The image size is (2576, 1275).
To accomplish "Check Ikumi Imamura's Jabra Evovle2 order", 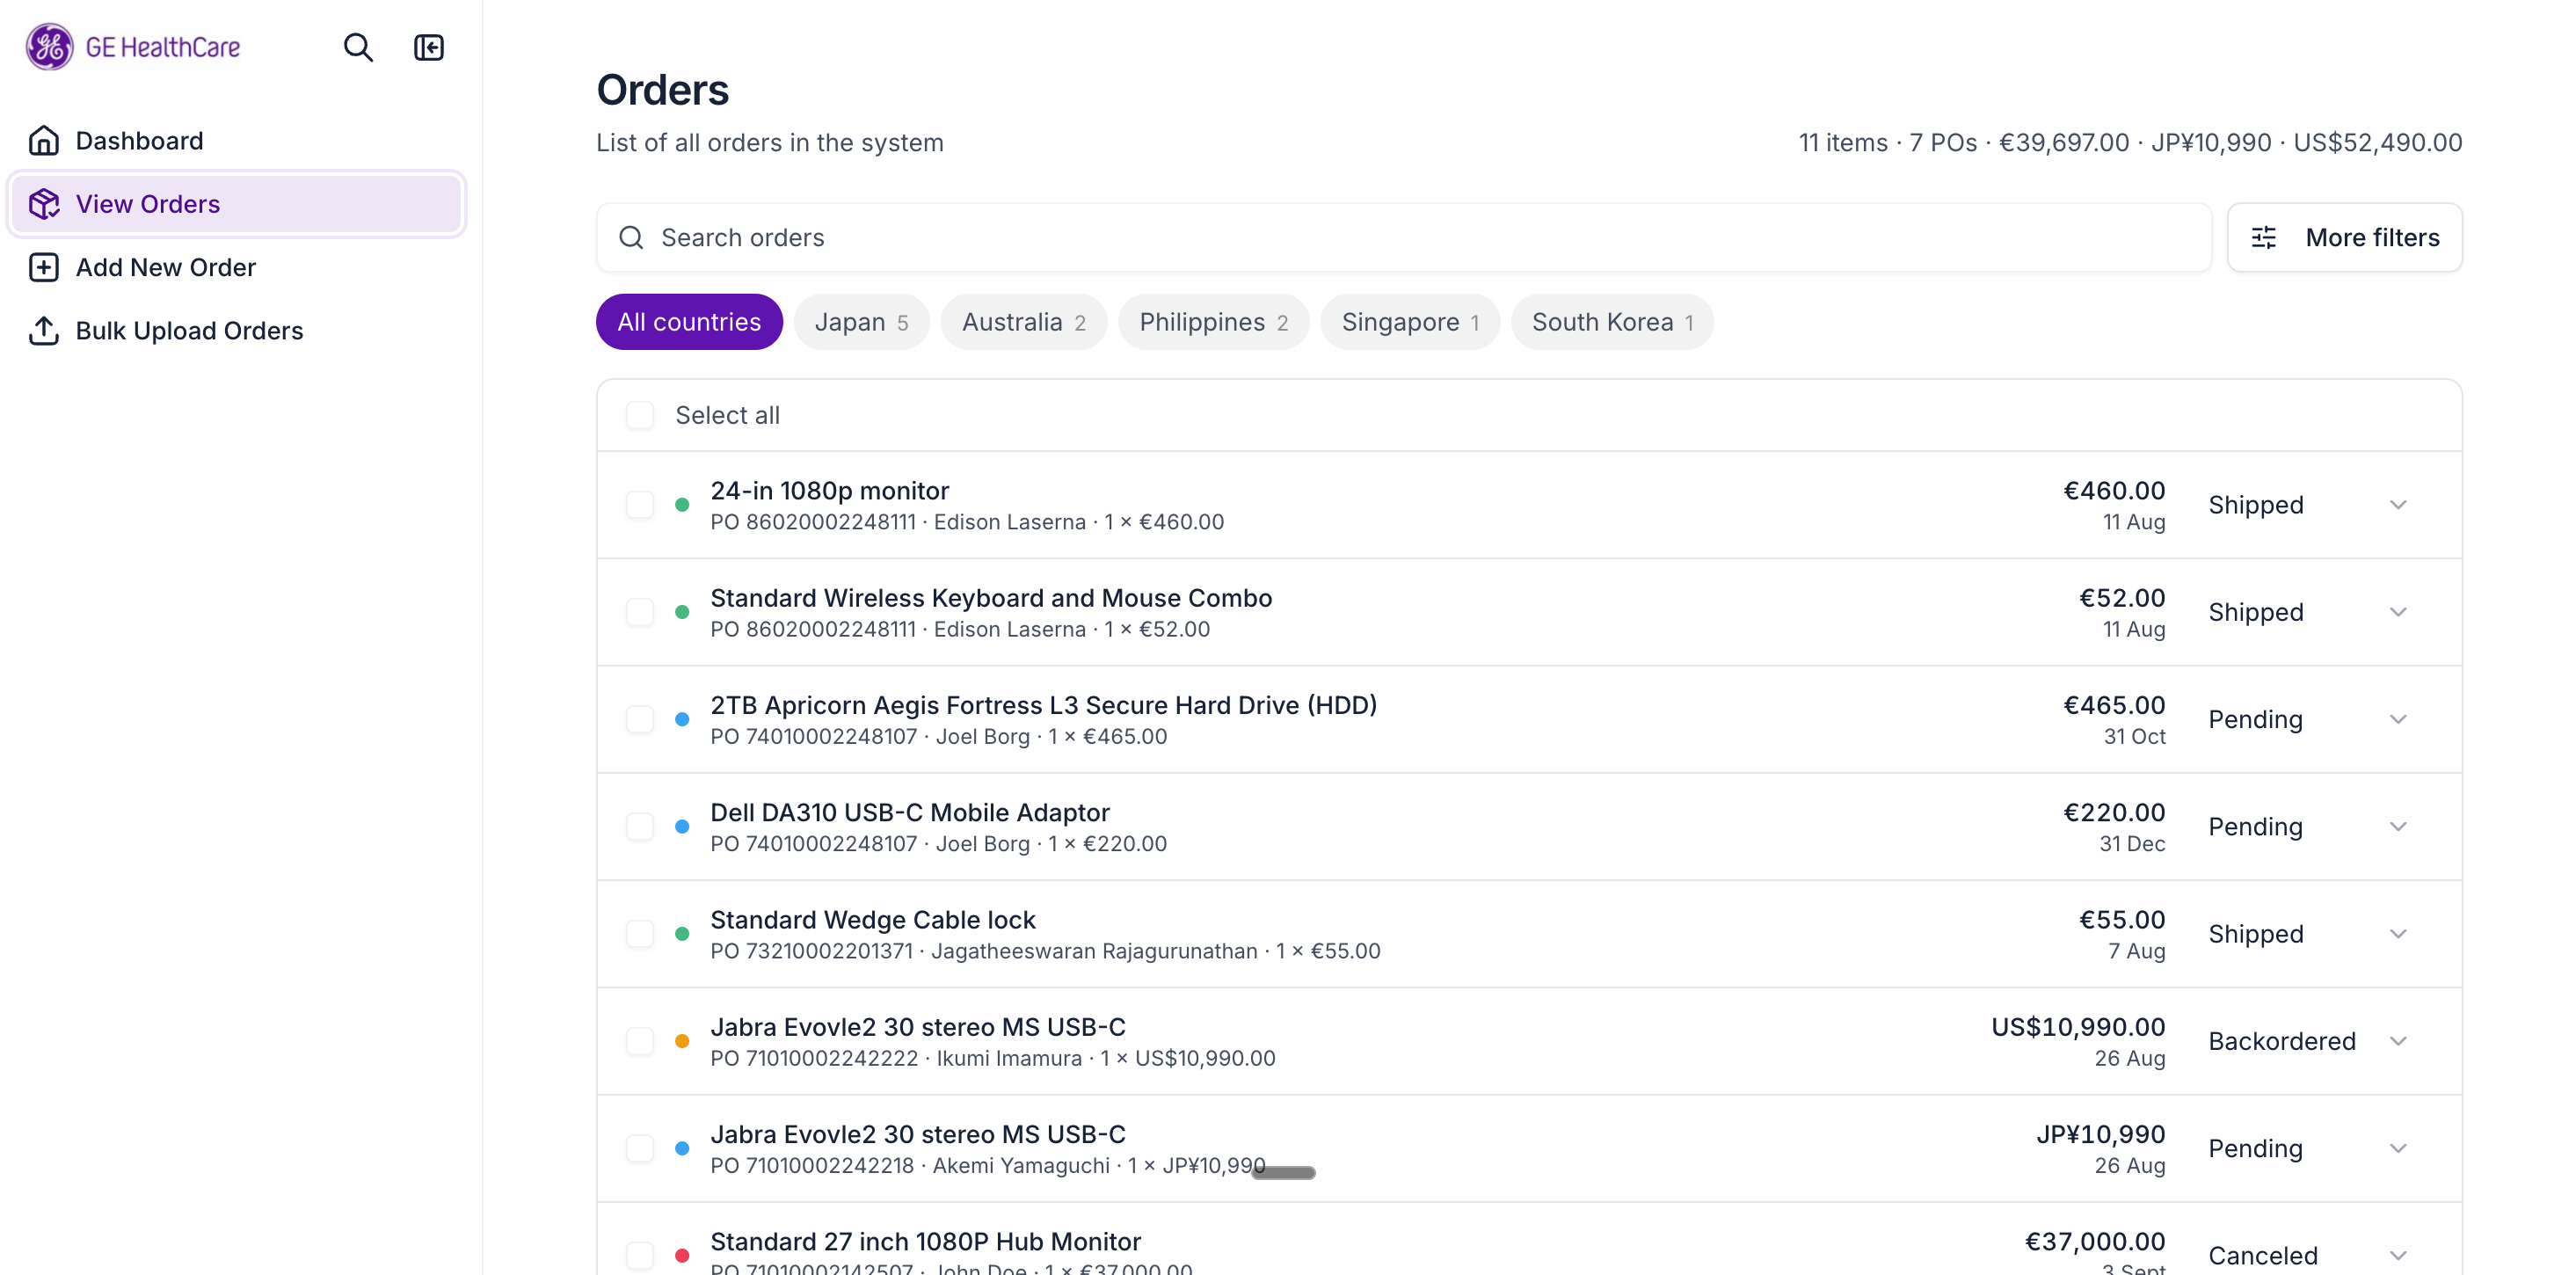I will [x=640, y=1041].
